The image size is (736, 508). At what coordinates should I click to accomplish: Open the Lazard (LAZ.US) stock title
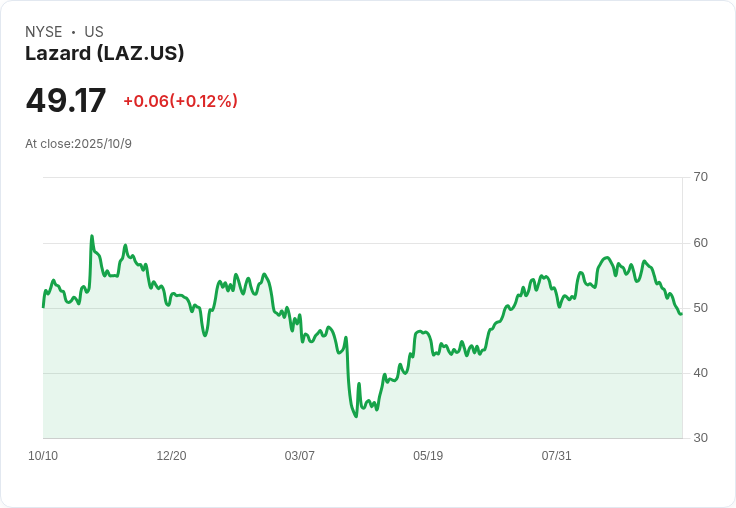[x=104, y=54]
